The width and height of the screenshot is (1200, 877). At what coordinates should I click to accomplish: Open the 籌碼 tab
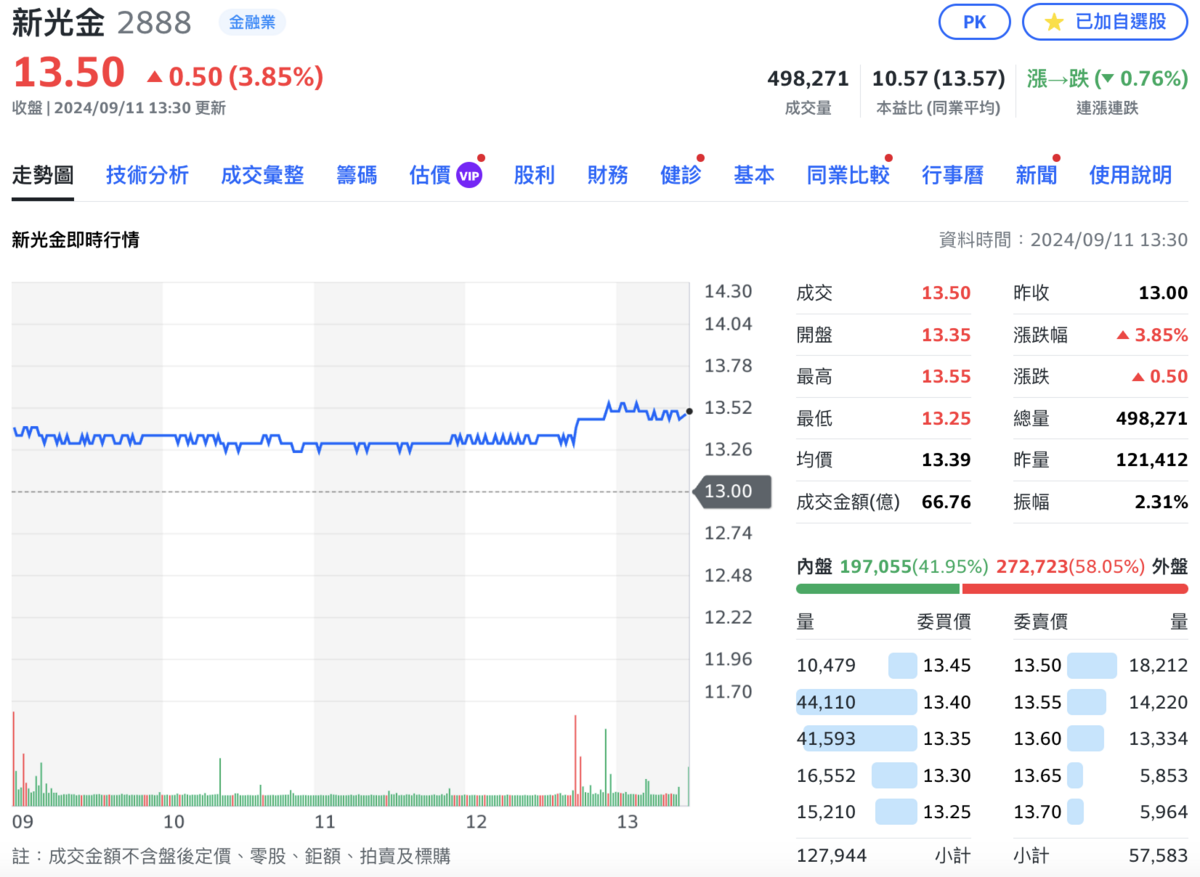[x=357, y=175]
